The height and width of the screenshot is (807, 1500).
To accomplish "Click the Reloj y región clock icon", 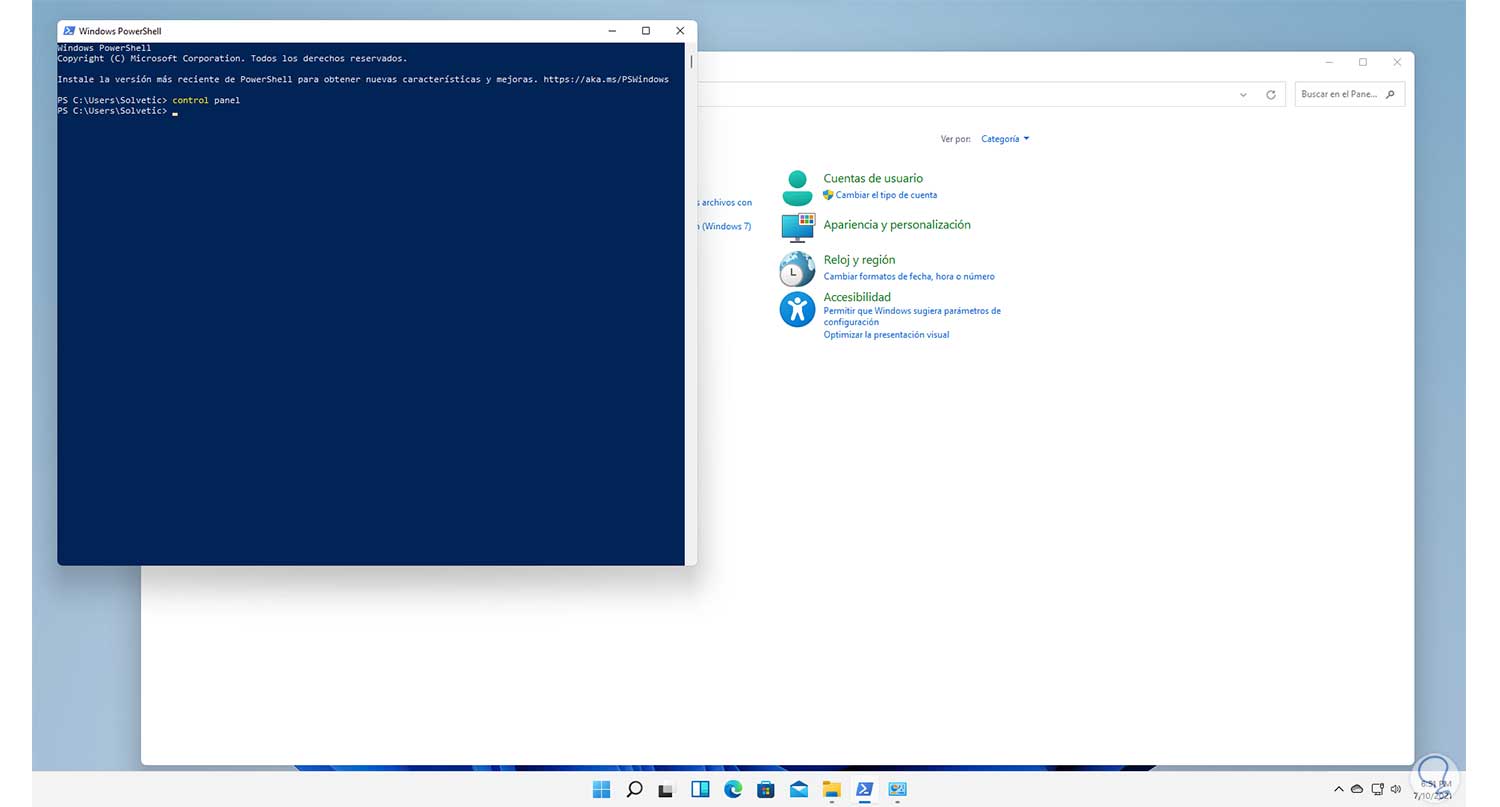I will [x=797, y=269].
